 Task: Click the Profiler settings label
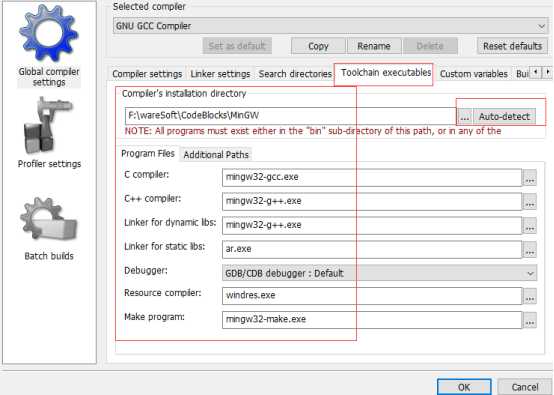pos(49,164)
